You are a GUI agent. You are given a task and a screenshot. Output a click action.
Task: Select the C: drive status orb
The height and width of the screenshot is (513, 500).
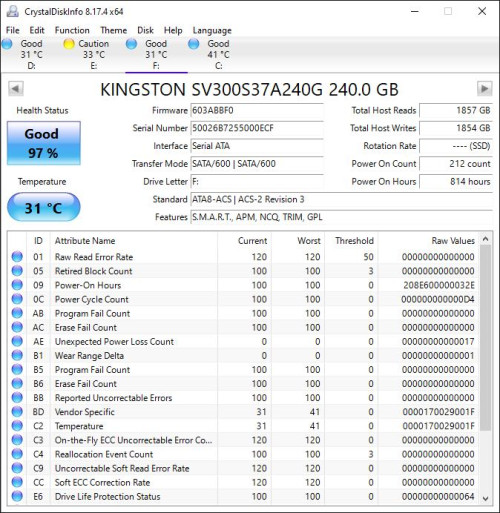(x=194, y=44)
